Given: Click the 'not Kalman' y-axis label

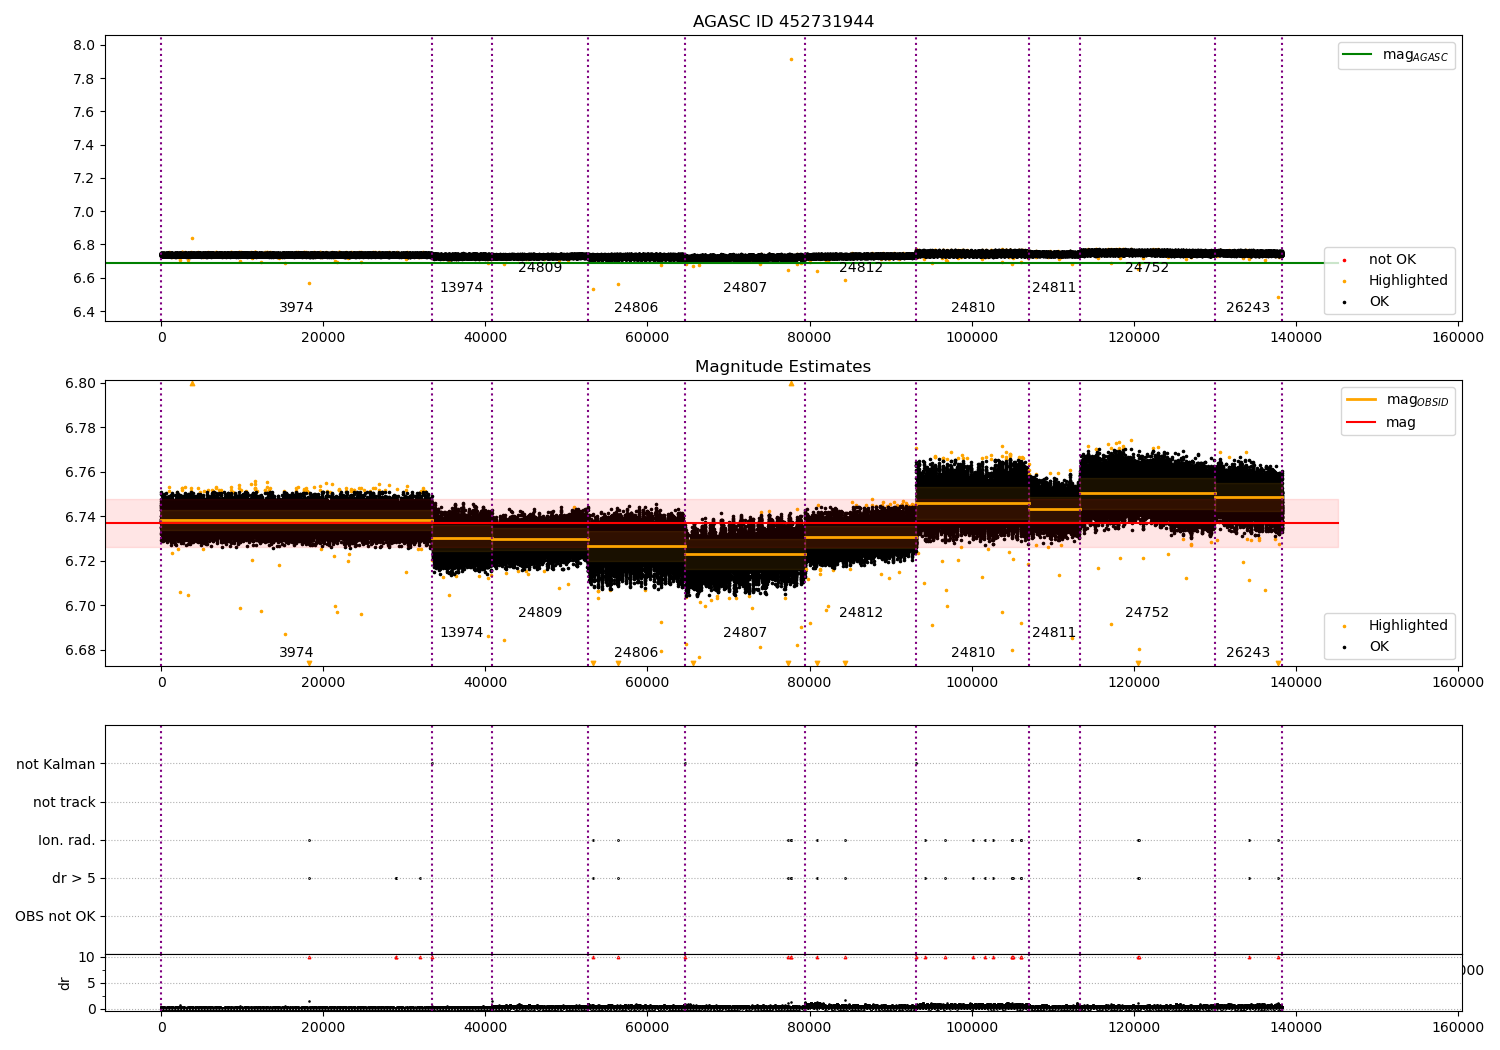Looking at the screenshot, I should (56, 764).
